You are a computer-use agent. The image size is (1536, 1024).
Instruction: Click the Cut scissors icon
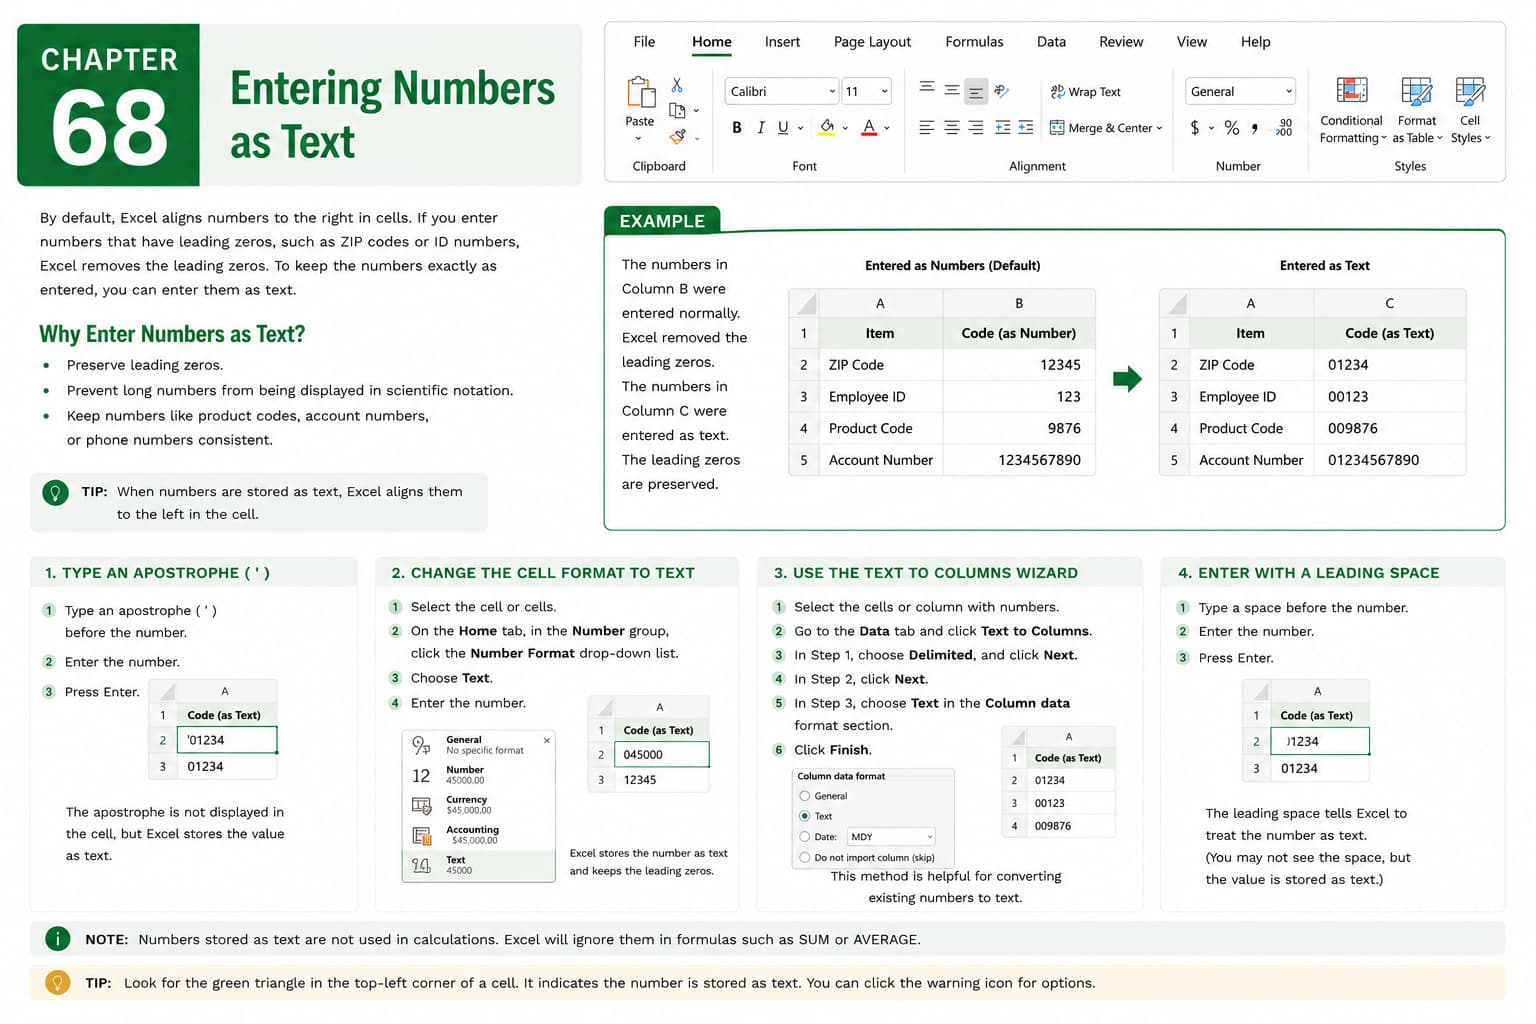coord(677,85)
